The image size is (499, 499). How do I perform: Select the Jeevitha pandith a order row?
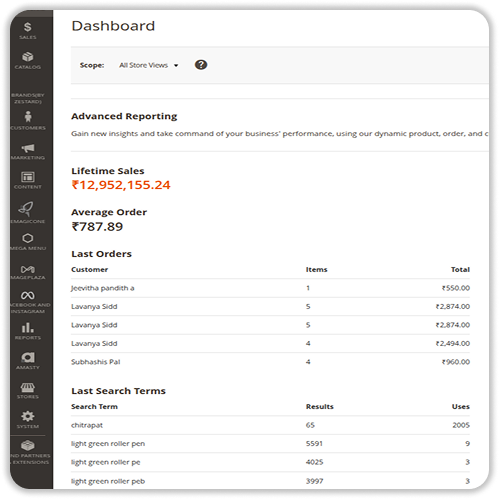pyautogui.click(x=270, y=288)
